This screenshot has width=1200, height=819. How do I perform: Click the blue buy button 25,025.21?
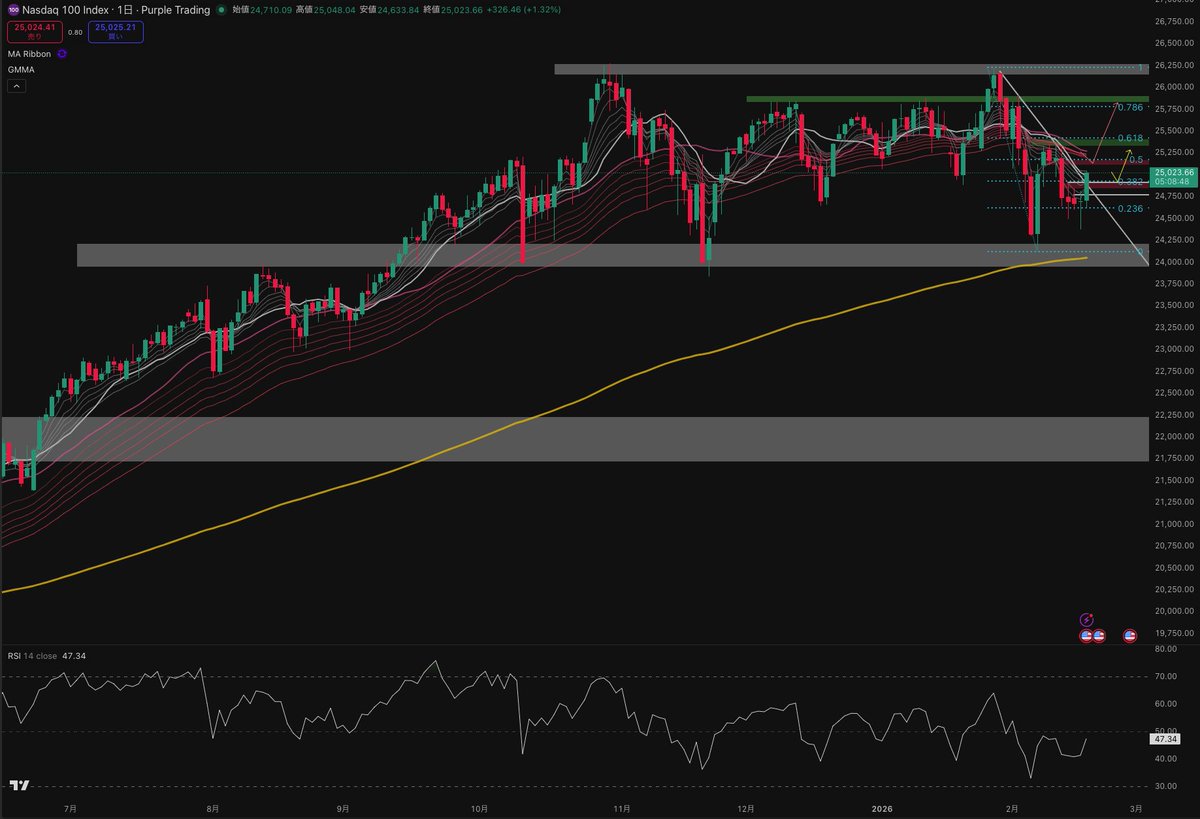click(x=118, y=32)
